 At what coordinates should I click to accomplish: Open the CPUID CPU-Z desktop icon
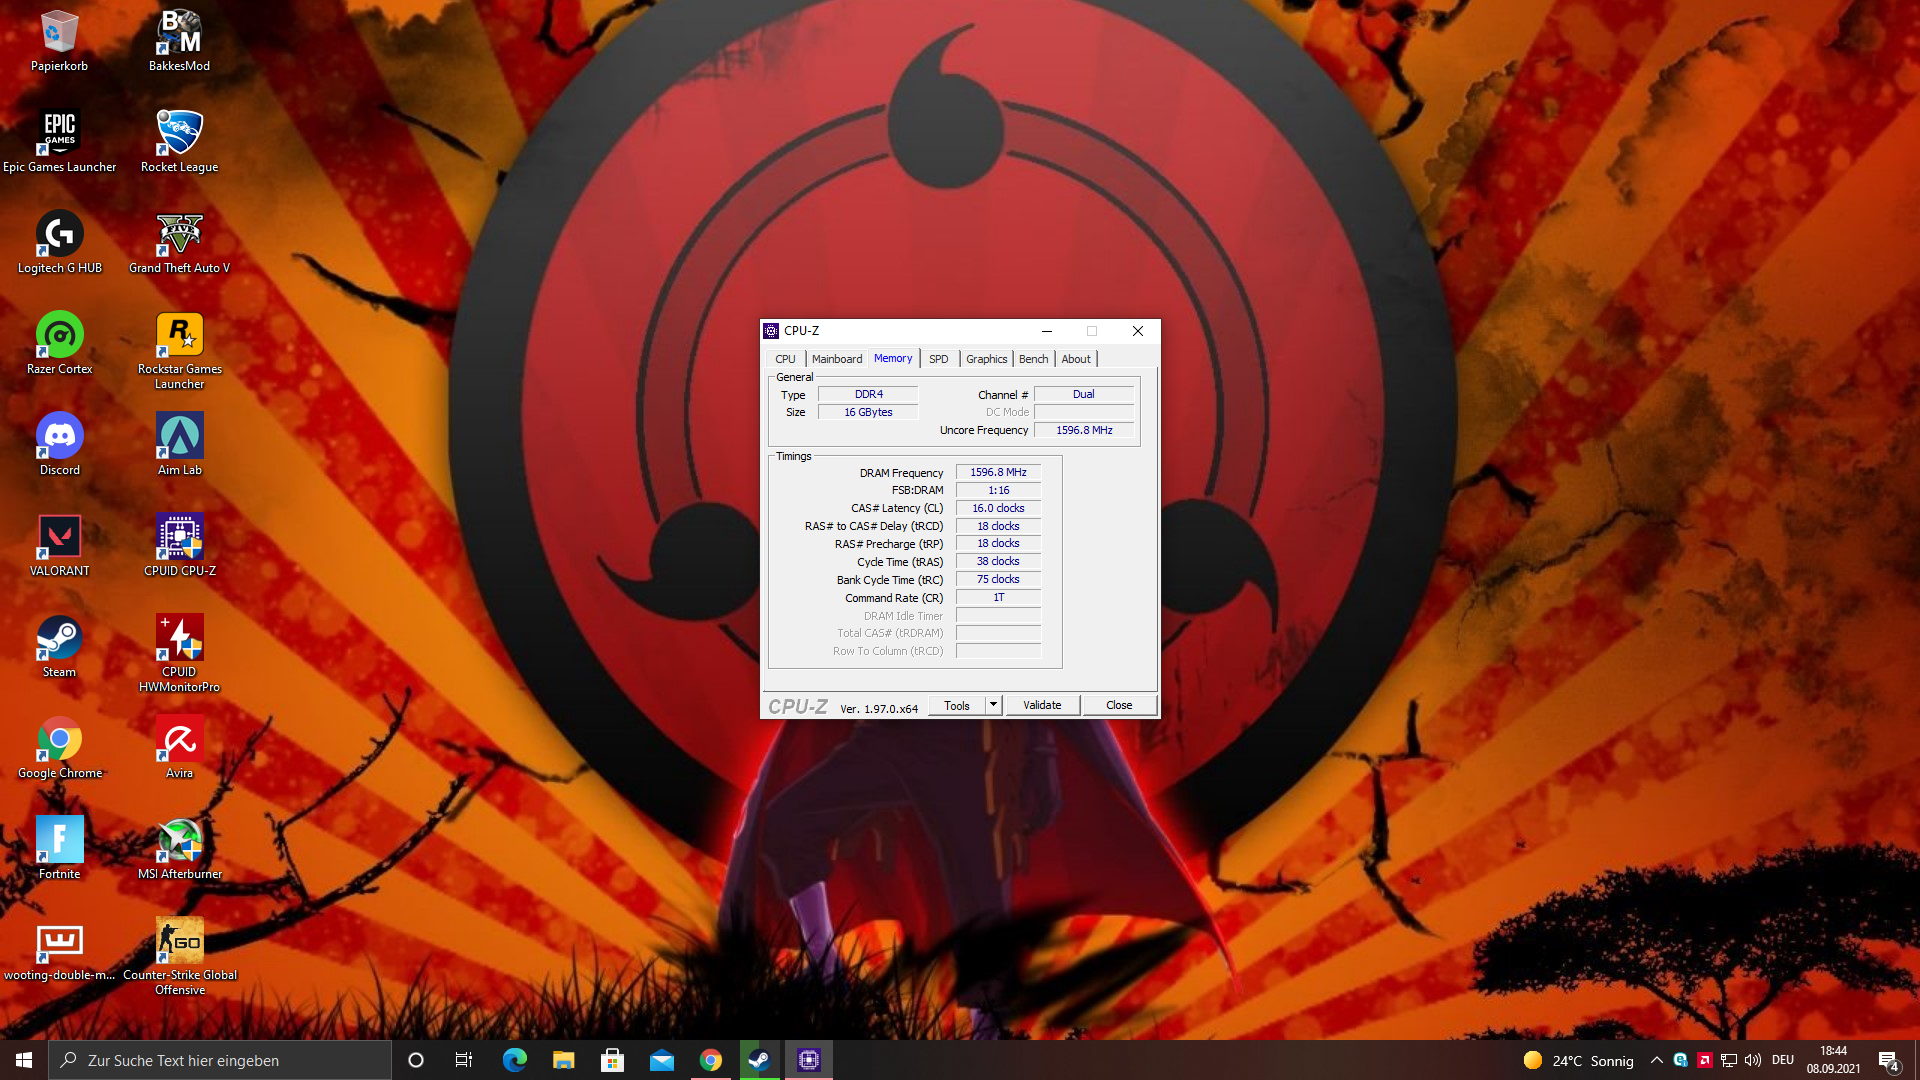179,538
